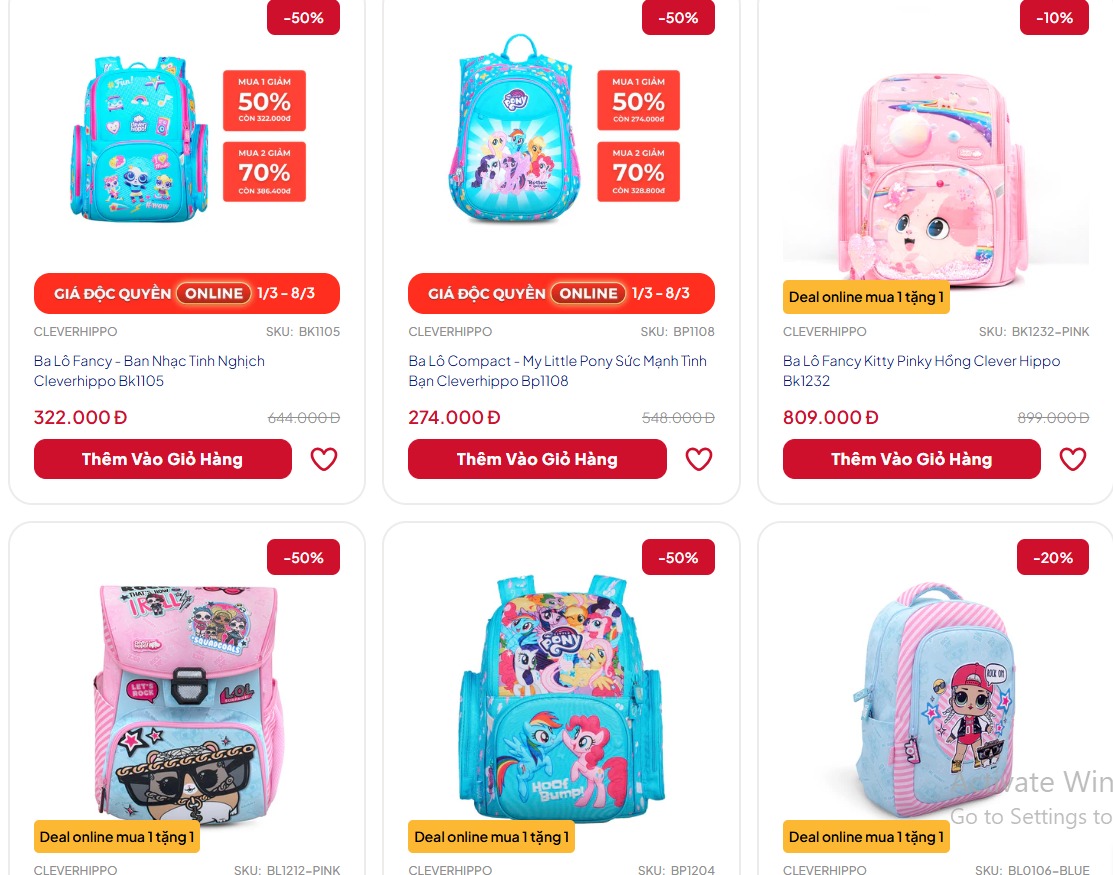Add Kitty Pinky Hồng backpack to cart
This screenshot has height=875, width=1113.
tap(911, 459)
